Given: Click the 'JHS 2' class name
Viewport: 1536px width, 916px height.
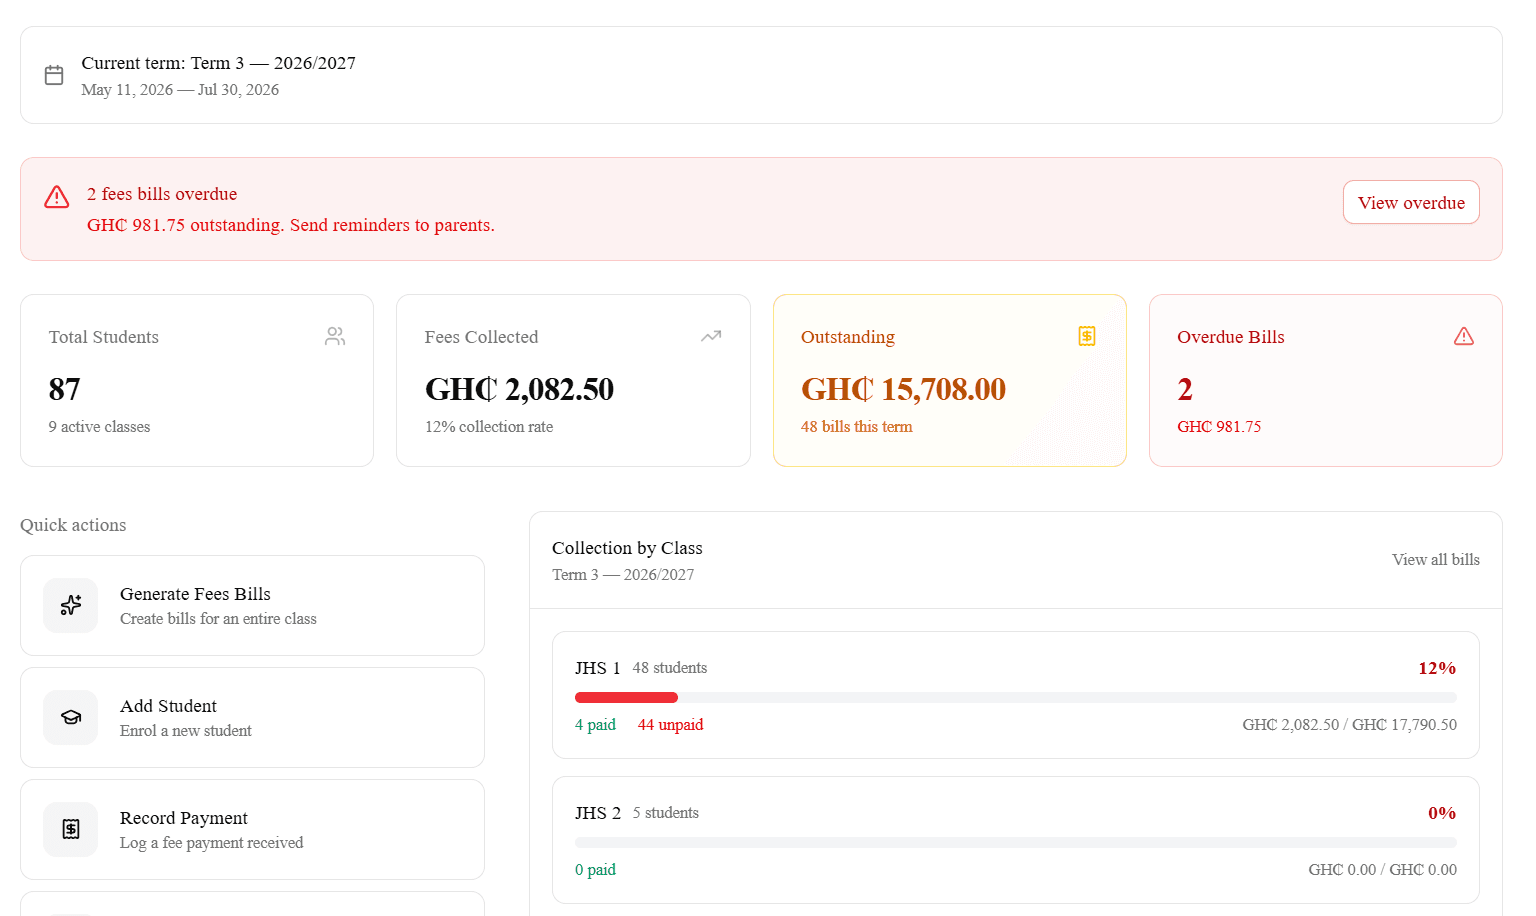Looking at the screenshot, I should 598,813.
